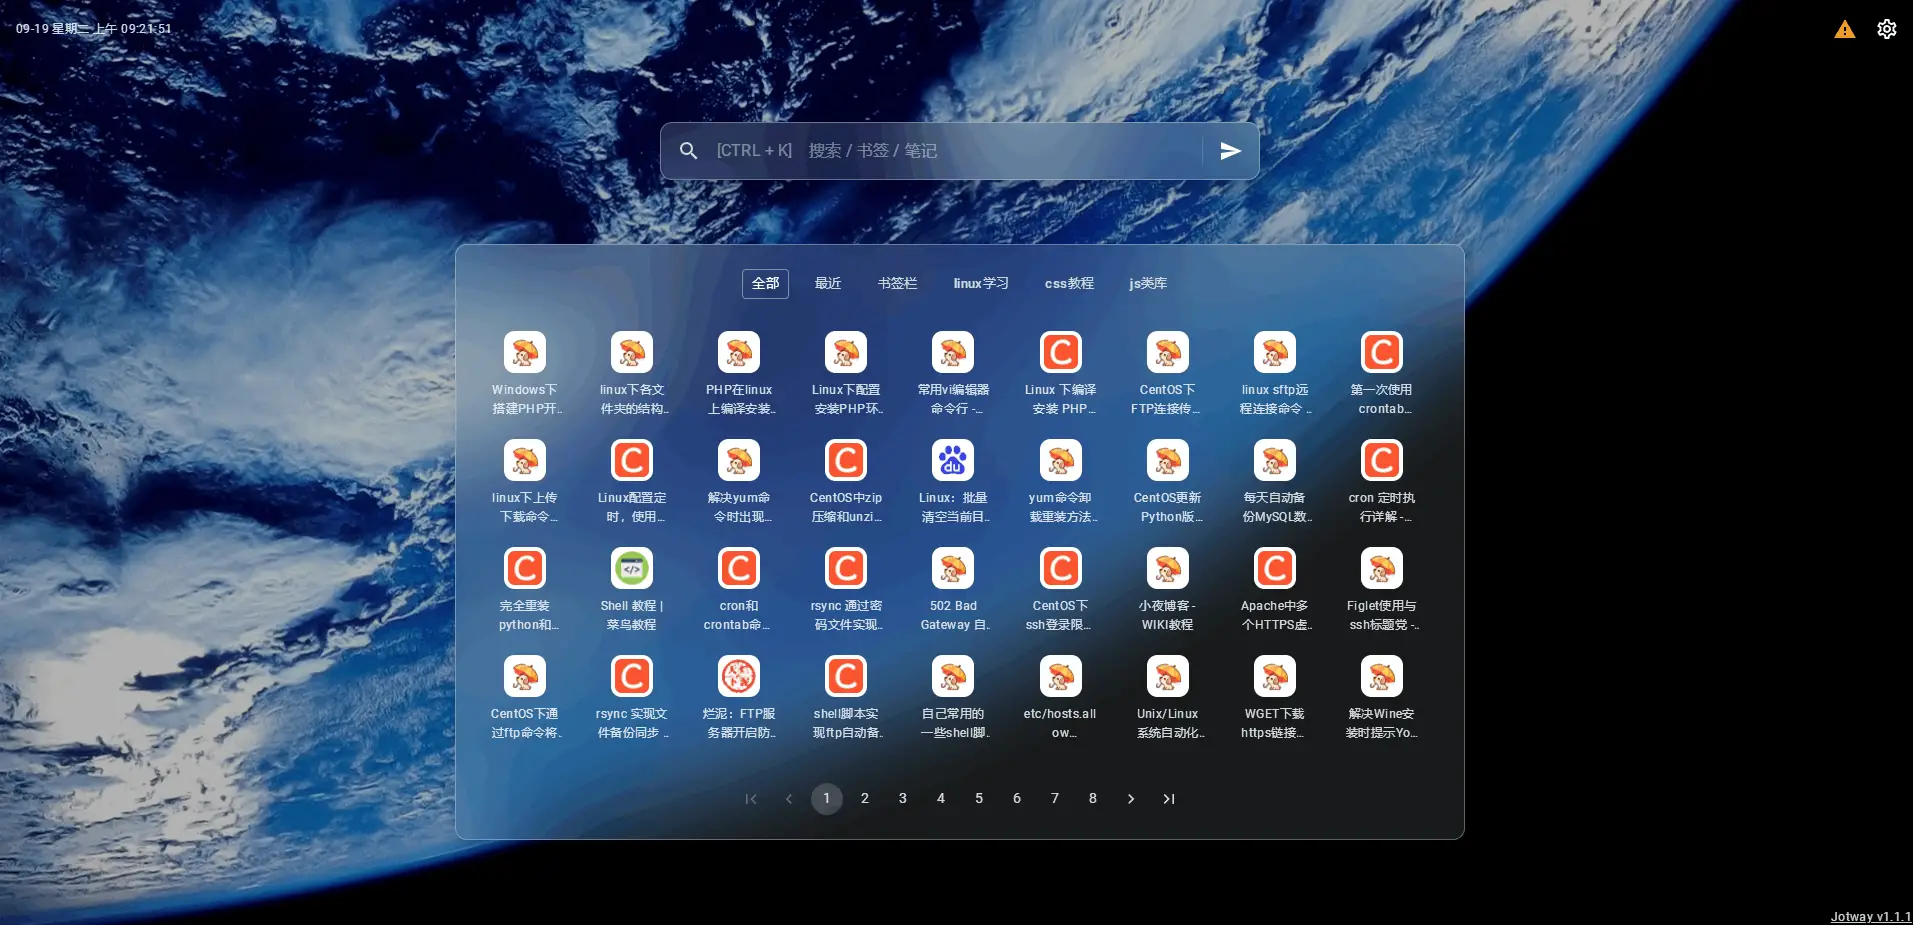The image size is (1913, 925).
Task: Open the 'Figlet使用与ssh标题党' bookmark icon
Action: coord(1382,568)
